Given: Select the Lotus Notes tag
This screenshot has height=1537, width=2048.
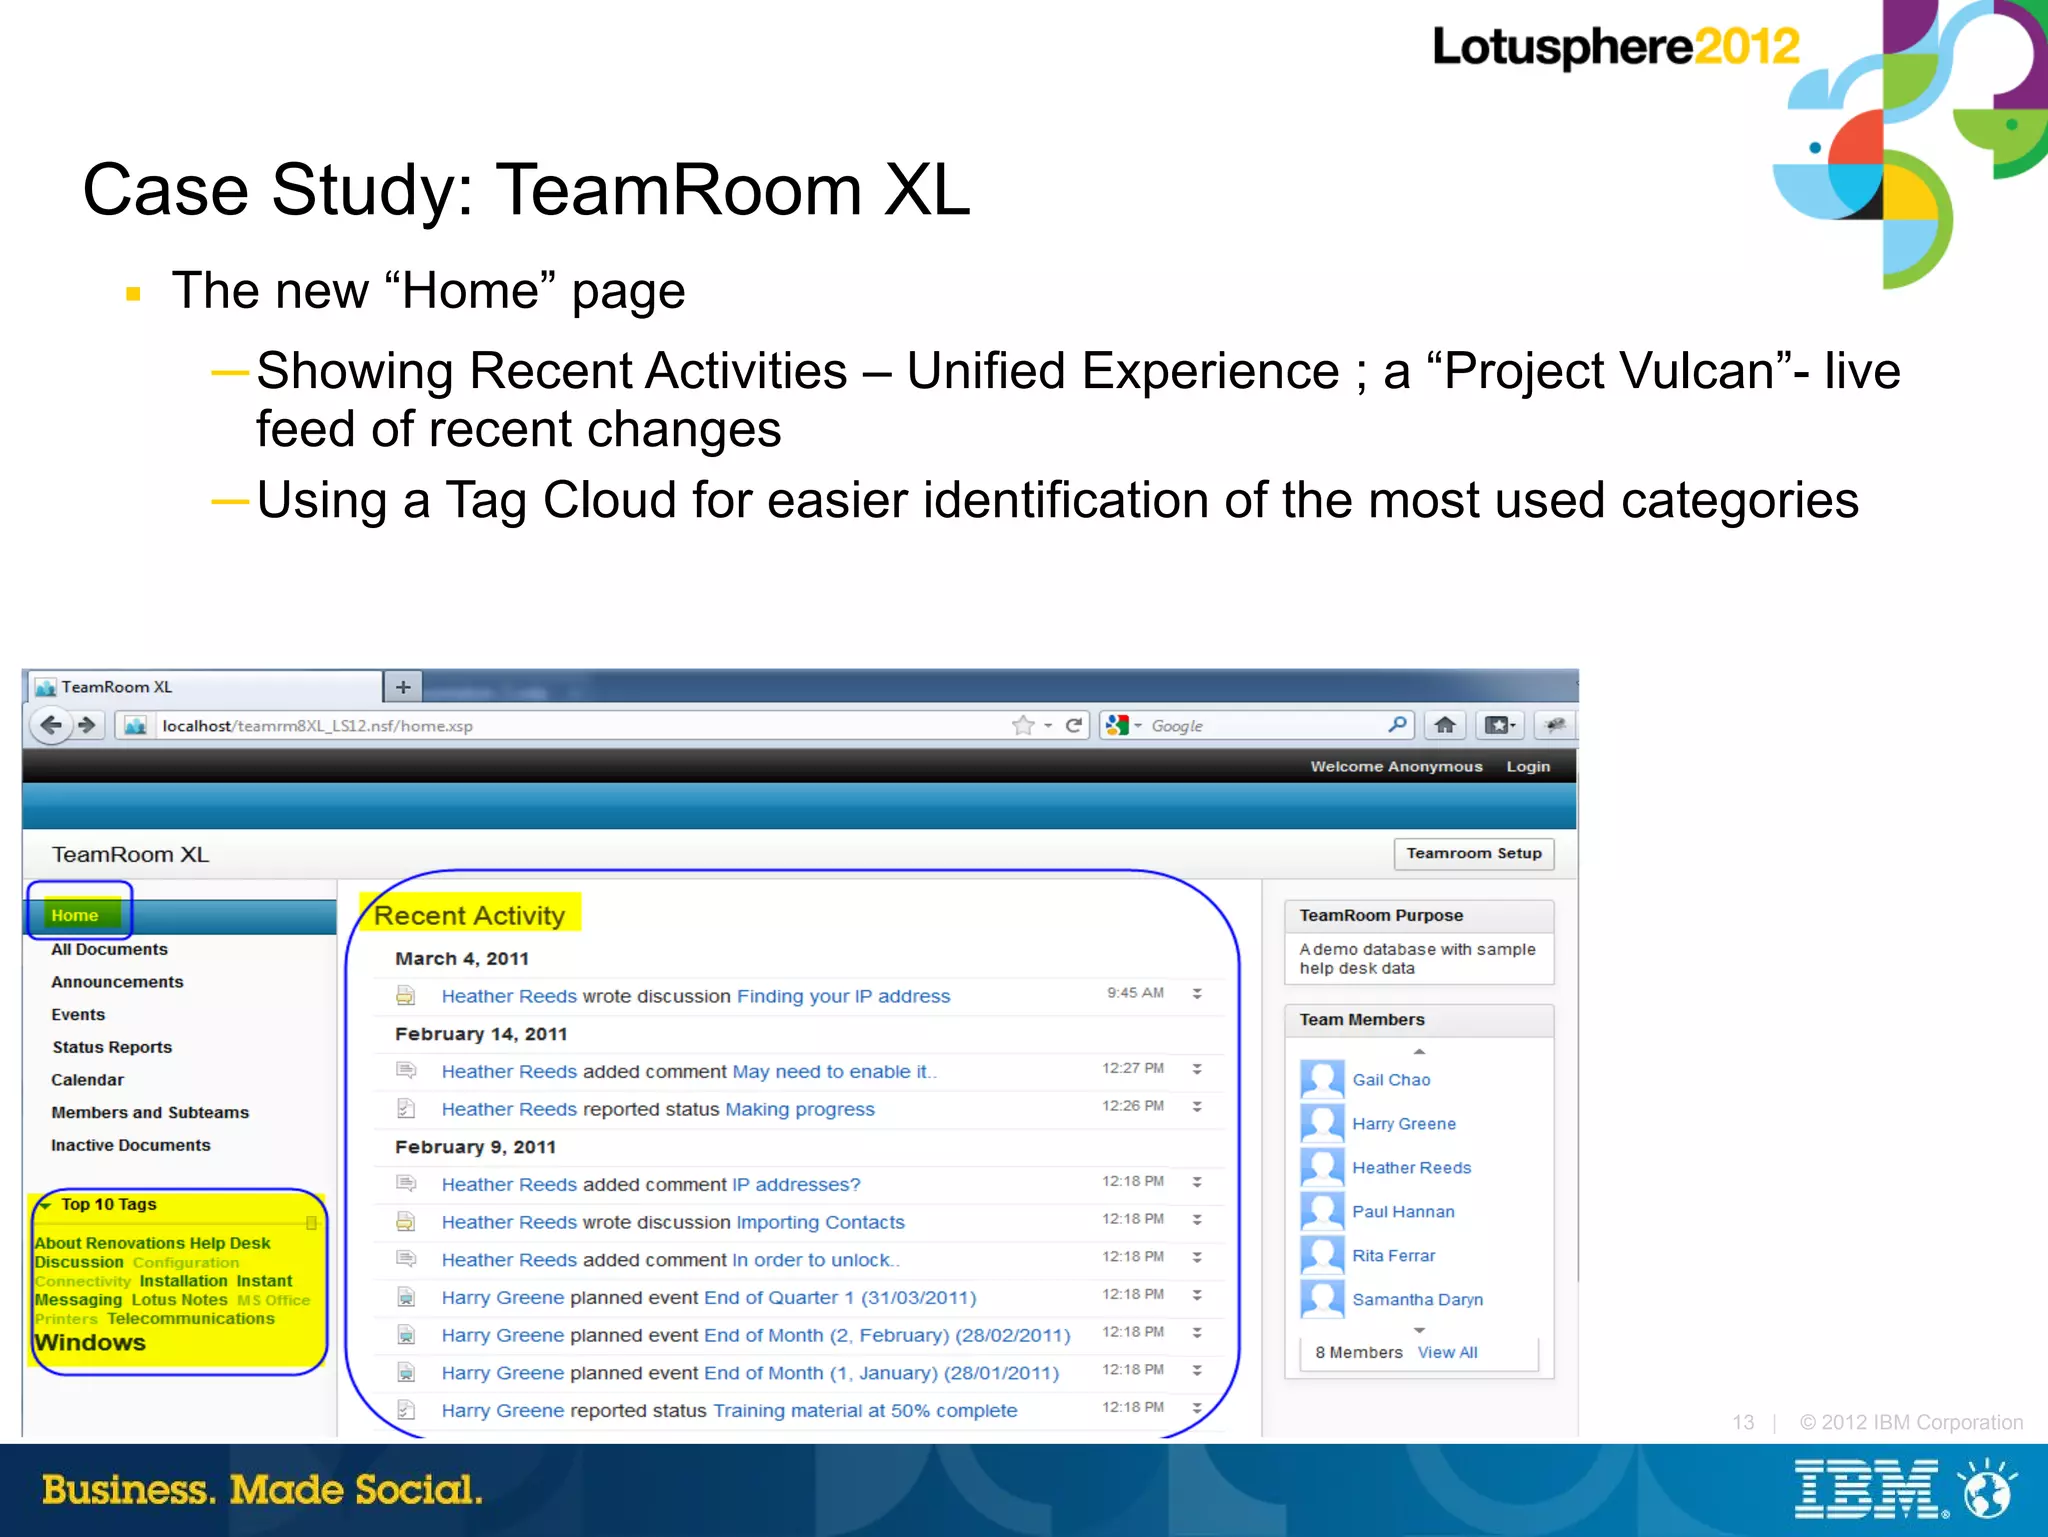Looking at the screenshot, I should (x=180, y=1300).
